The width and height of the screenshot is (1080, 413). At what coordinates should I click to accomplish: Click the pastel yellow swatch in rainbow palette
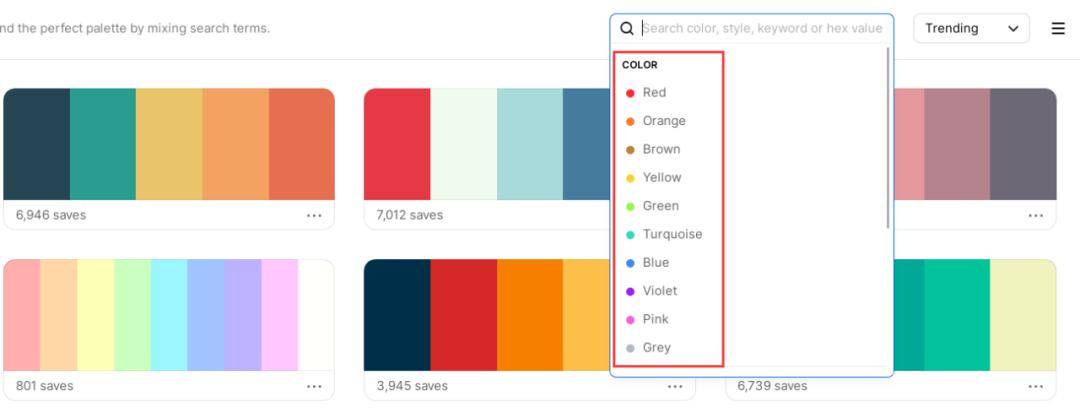(96, 315)
